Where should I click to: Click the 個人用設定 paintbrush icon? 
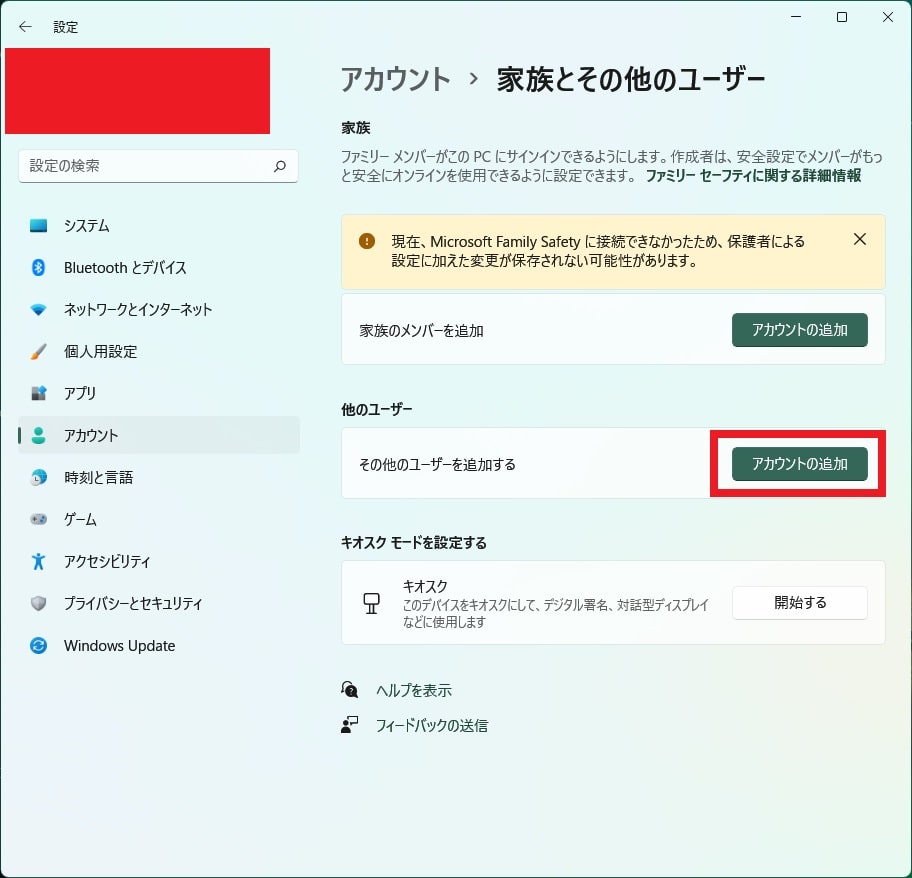point(38,352)
